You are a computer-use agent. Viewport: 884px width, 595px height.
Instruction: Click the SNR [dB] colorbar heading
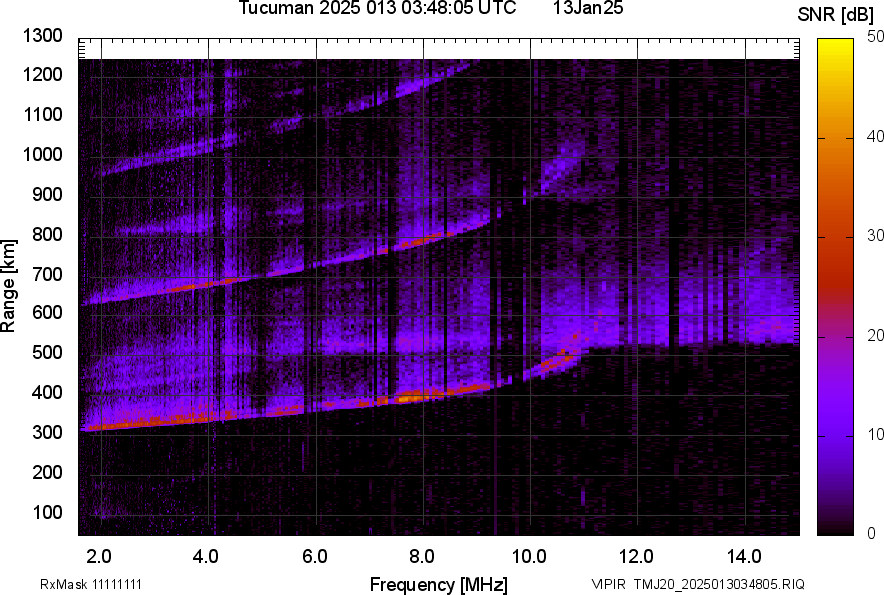[x=834, y=15]
